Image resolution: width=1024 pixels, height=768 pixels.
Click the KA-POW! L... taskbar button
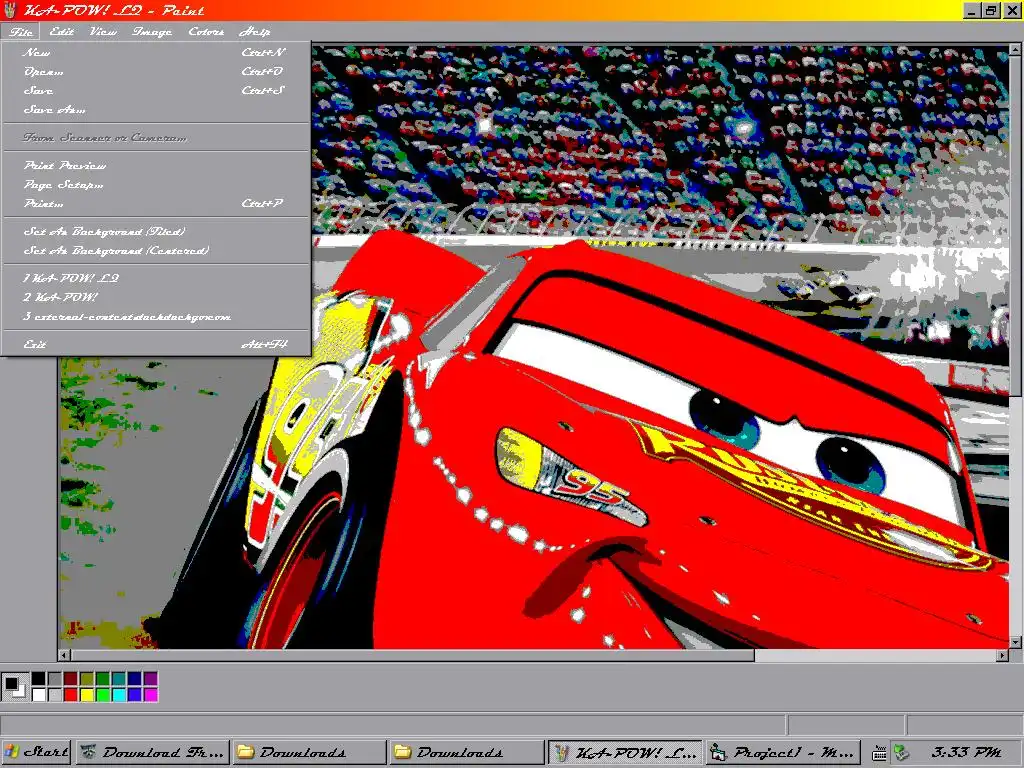click(x=625, y=752)
